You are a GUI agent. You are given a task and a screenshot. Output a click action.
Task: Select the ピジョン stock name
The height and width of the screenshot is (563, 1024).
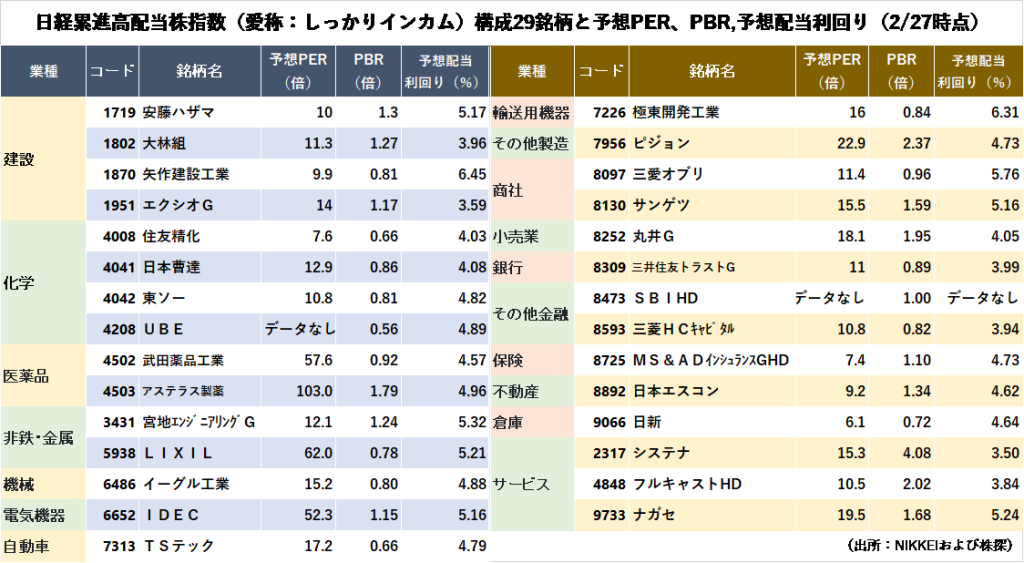tap(661, 143)
